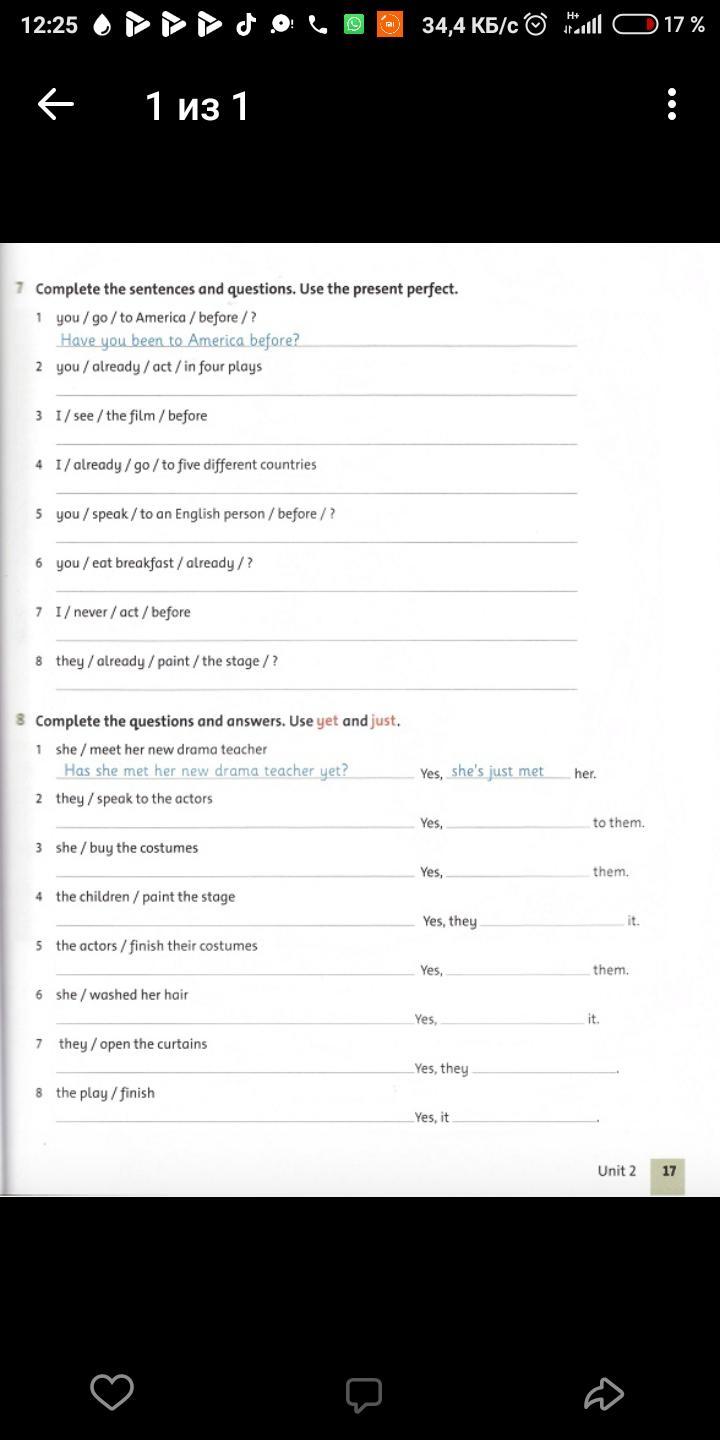The height and width of the screenshot is (1440, 720).
Task: Share the image with the arrow icon
Action: tap(604, 1393)
